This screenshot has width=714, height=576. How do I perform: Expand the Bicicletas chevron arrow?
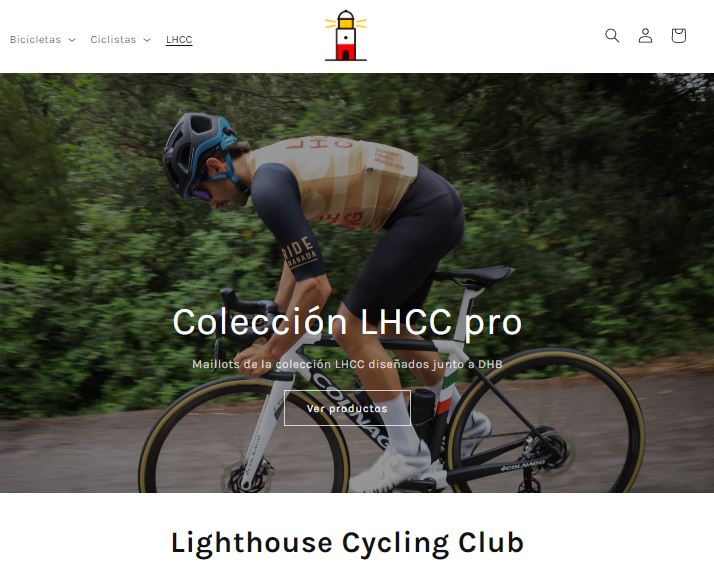click(x=72, y=40)
